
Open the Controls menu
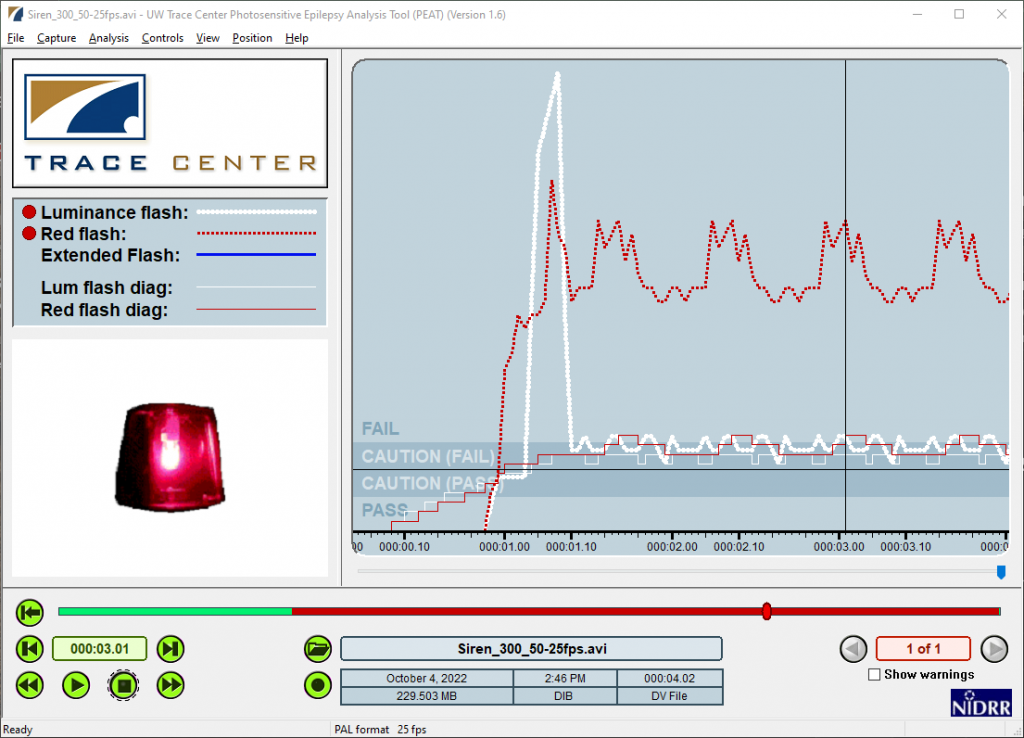(162, 38)
